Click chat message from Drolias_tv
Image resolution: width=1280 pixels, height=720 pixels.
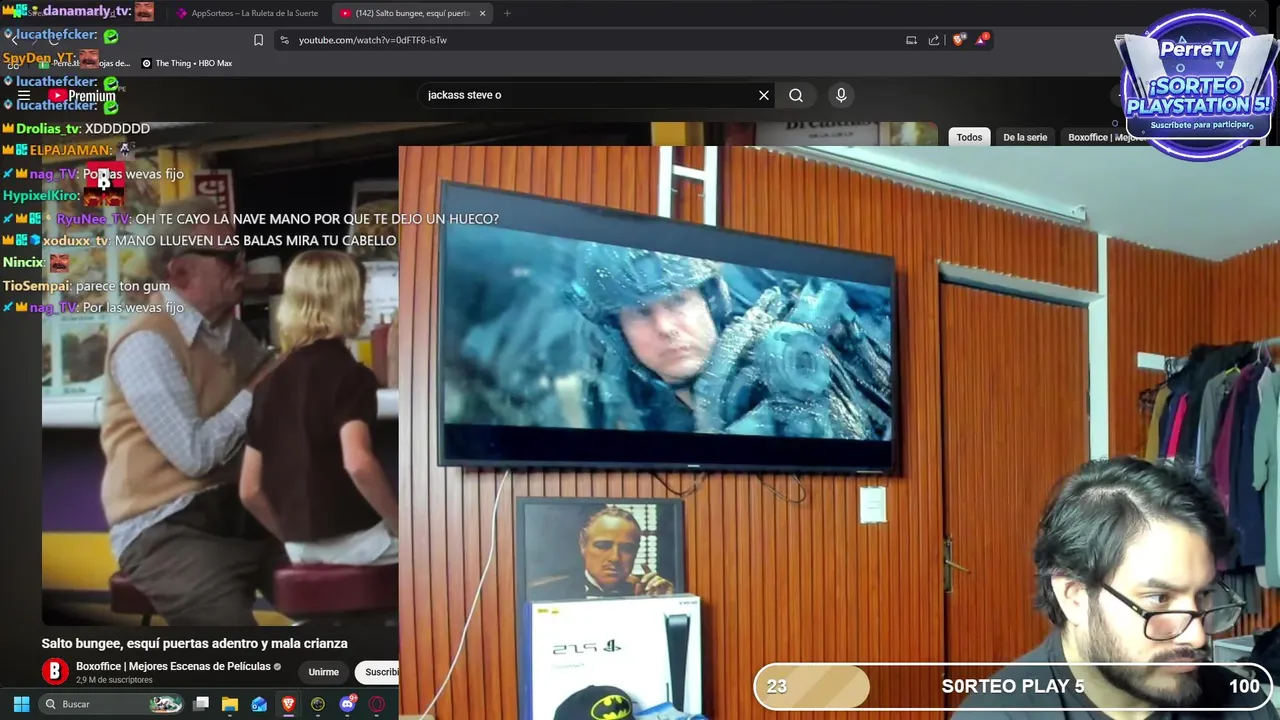click(x=76, y=129)
